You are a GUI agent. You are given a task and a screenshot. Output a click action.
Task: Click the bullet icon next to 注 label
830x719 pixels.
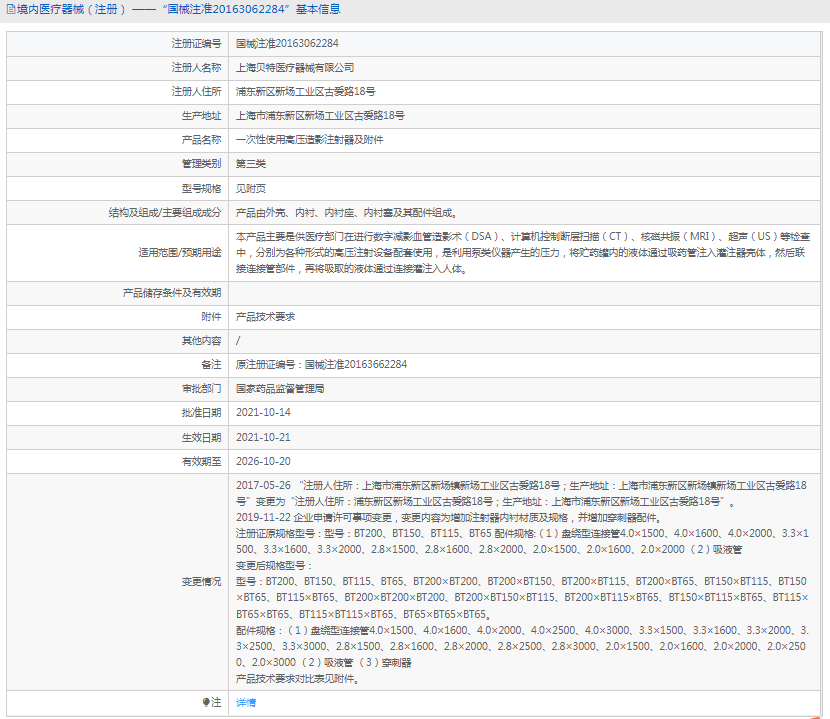(x=205, y=702)
